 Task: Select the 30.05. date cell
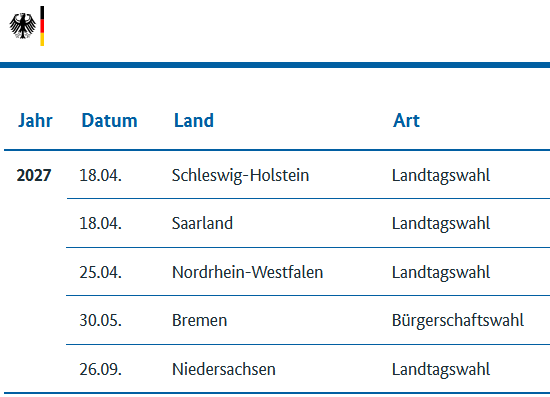[x=100, y=320]
